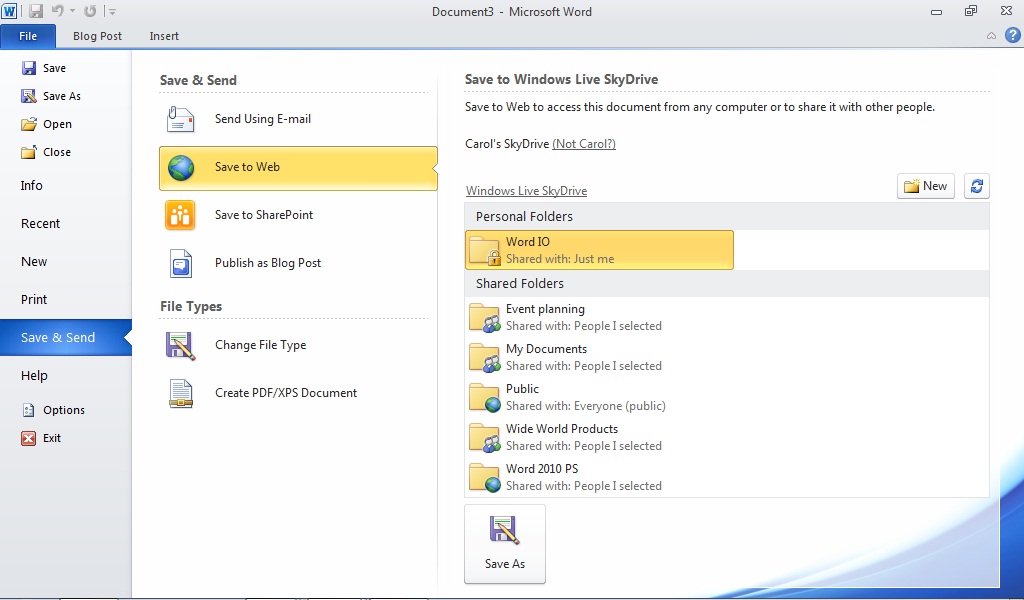Select the Event planning folder name
The width and height of the screenshot is (1024, 600).
coord(545,309)
